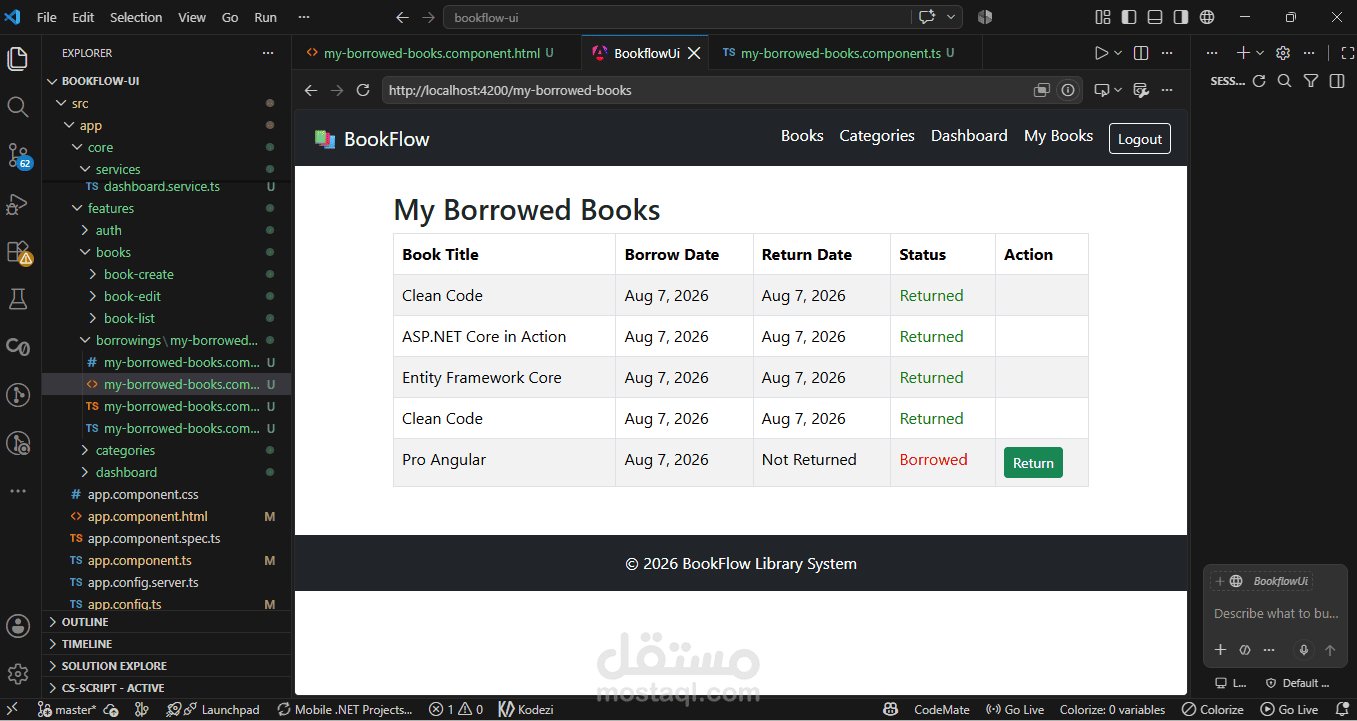This screenshot has width=1357, height=721.
Task: Open Extensions view with warning badge
Action: pyautogui.click(x=18, y=251)
